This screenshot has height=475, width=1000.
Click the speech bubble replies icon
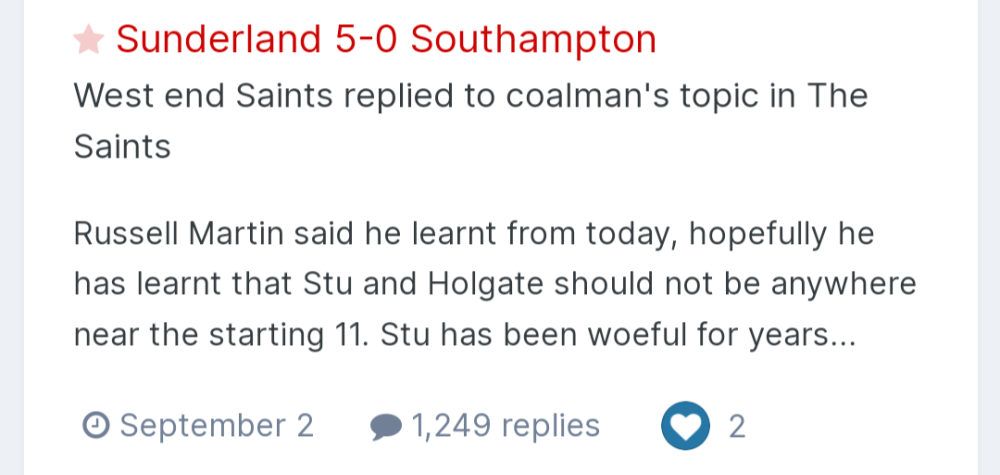pyautogui.click(x=385, y=427)
